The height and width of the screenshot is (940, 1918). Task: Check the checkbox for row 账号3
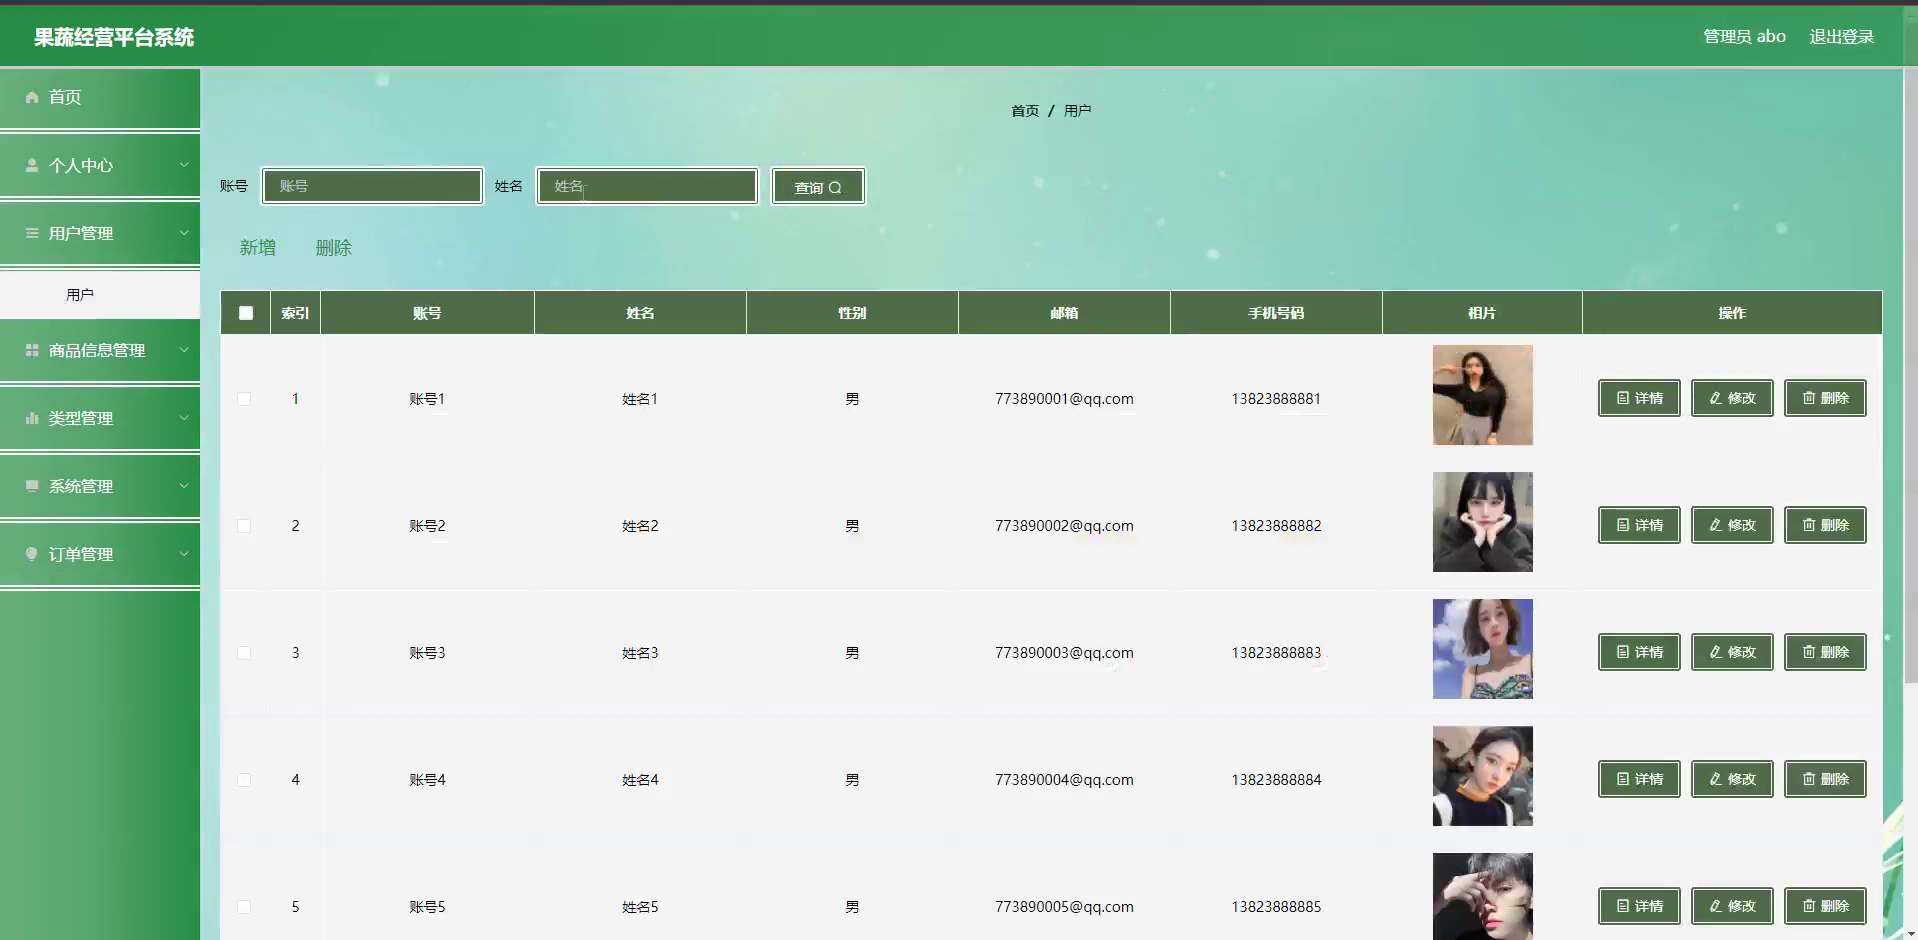[x=244, y=653]
